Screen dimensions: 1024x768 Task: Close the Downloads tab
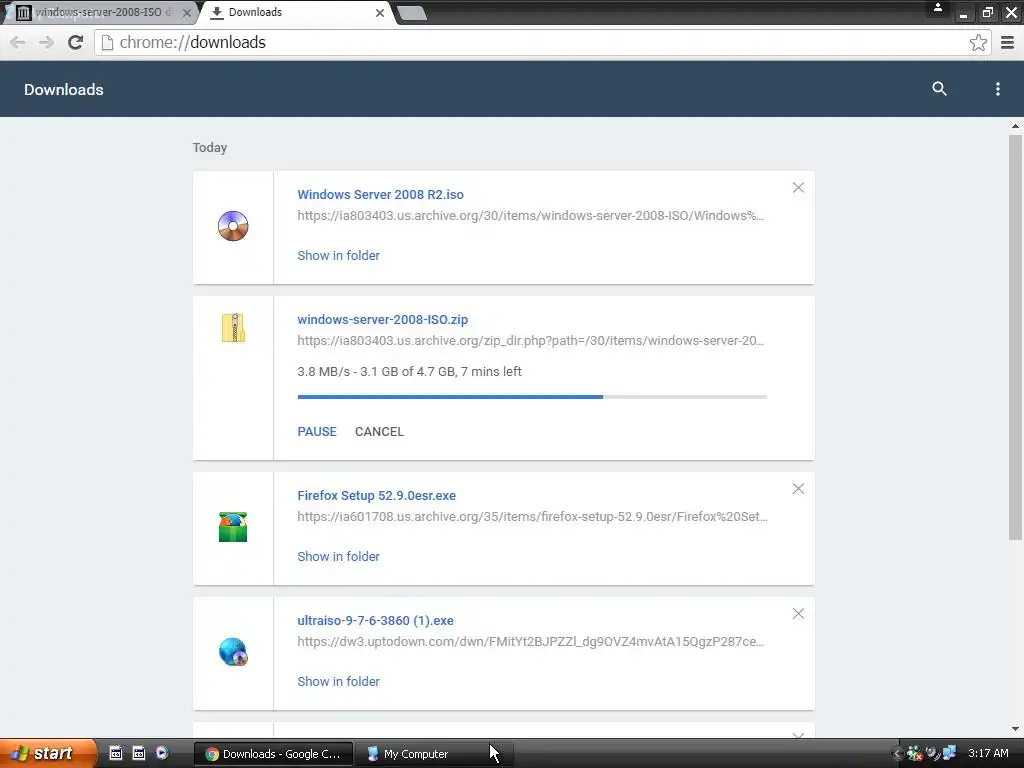(379, 12)
